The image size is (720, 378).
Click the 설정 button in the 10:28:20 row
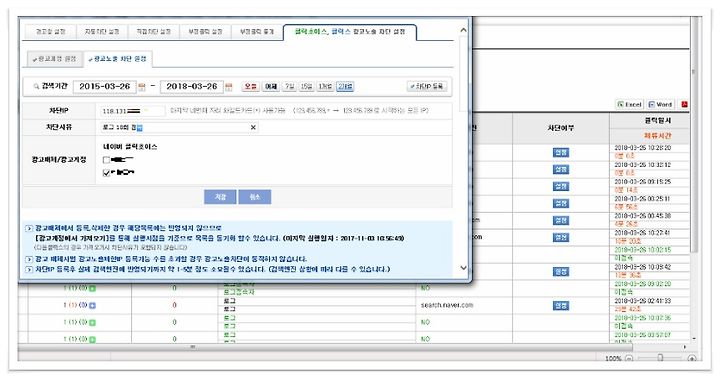(561, 152)
